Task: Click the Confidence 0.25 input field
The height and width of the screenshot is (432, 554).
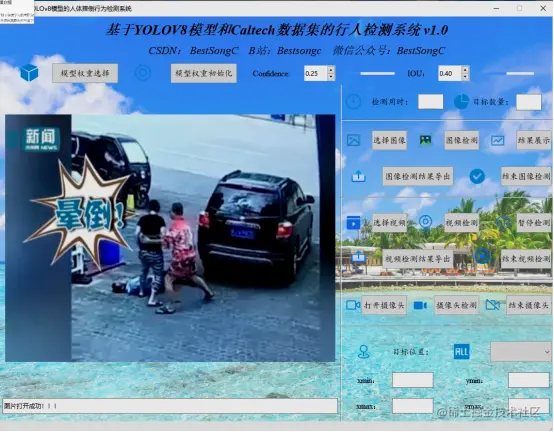Action: [x=316, y=73]
